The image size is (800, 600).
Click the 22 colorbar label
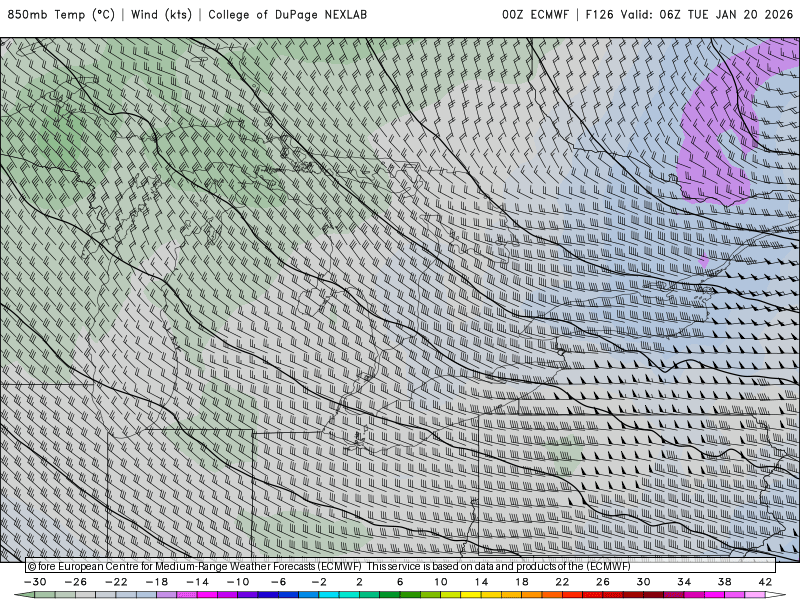click(562, 582)
